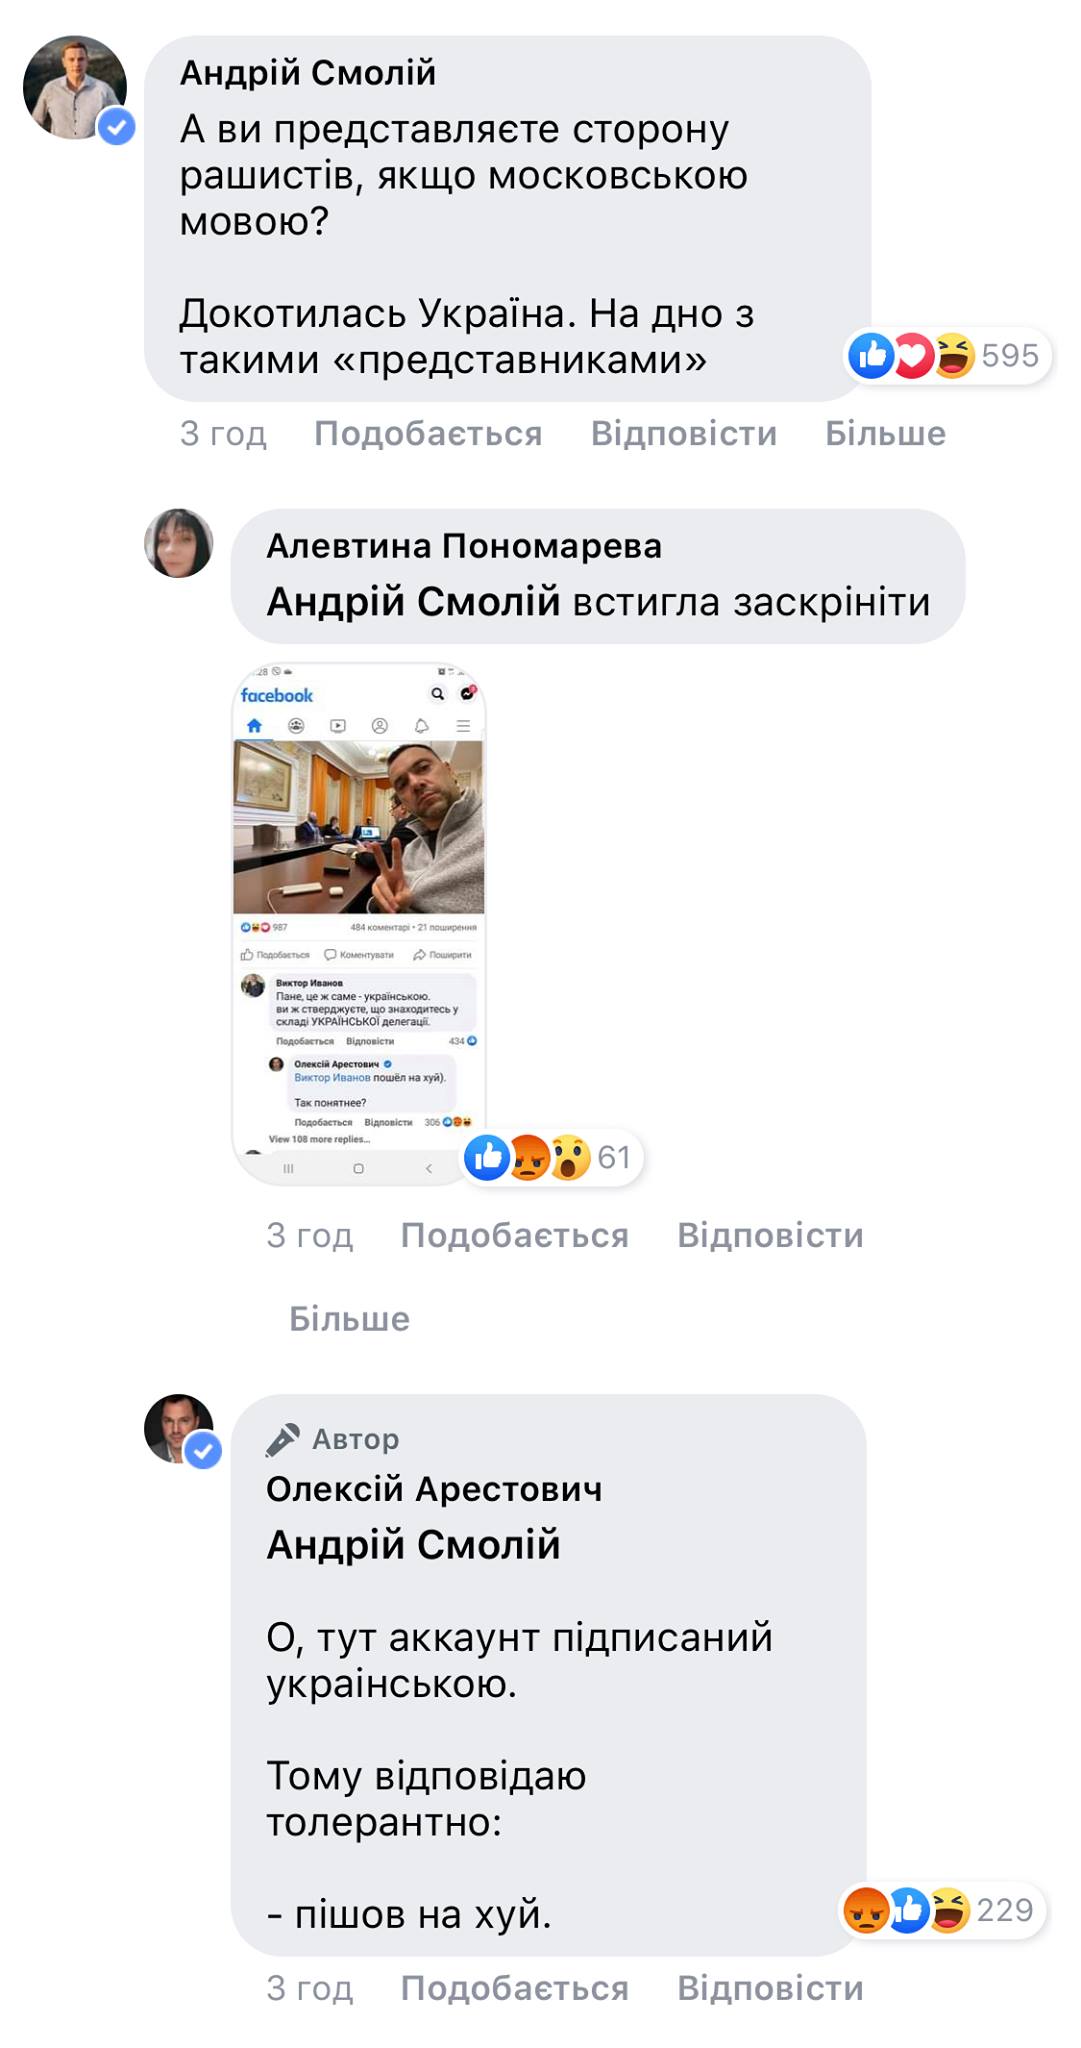
Task: Open the attached Facebook screenshot image
Action: 359,923
